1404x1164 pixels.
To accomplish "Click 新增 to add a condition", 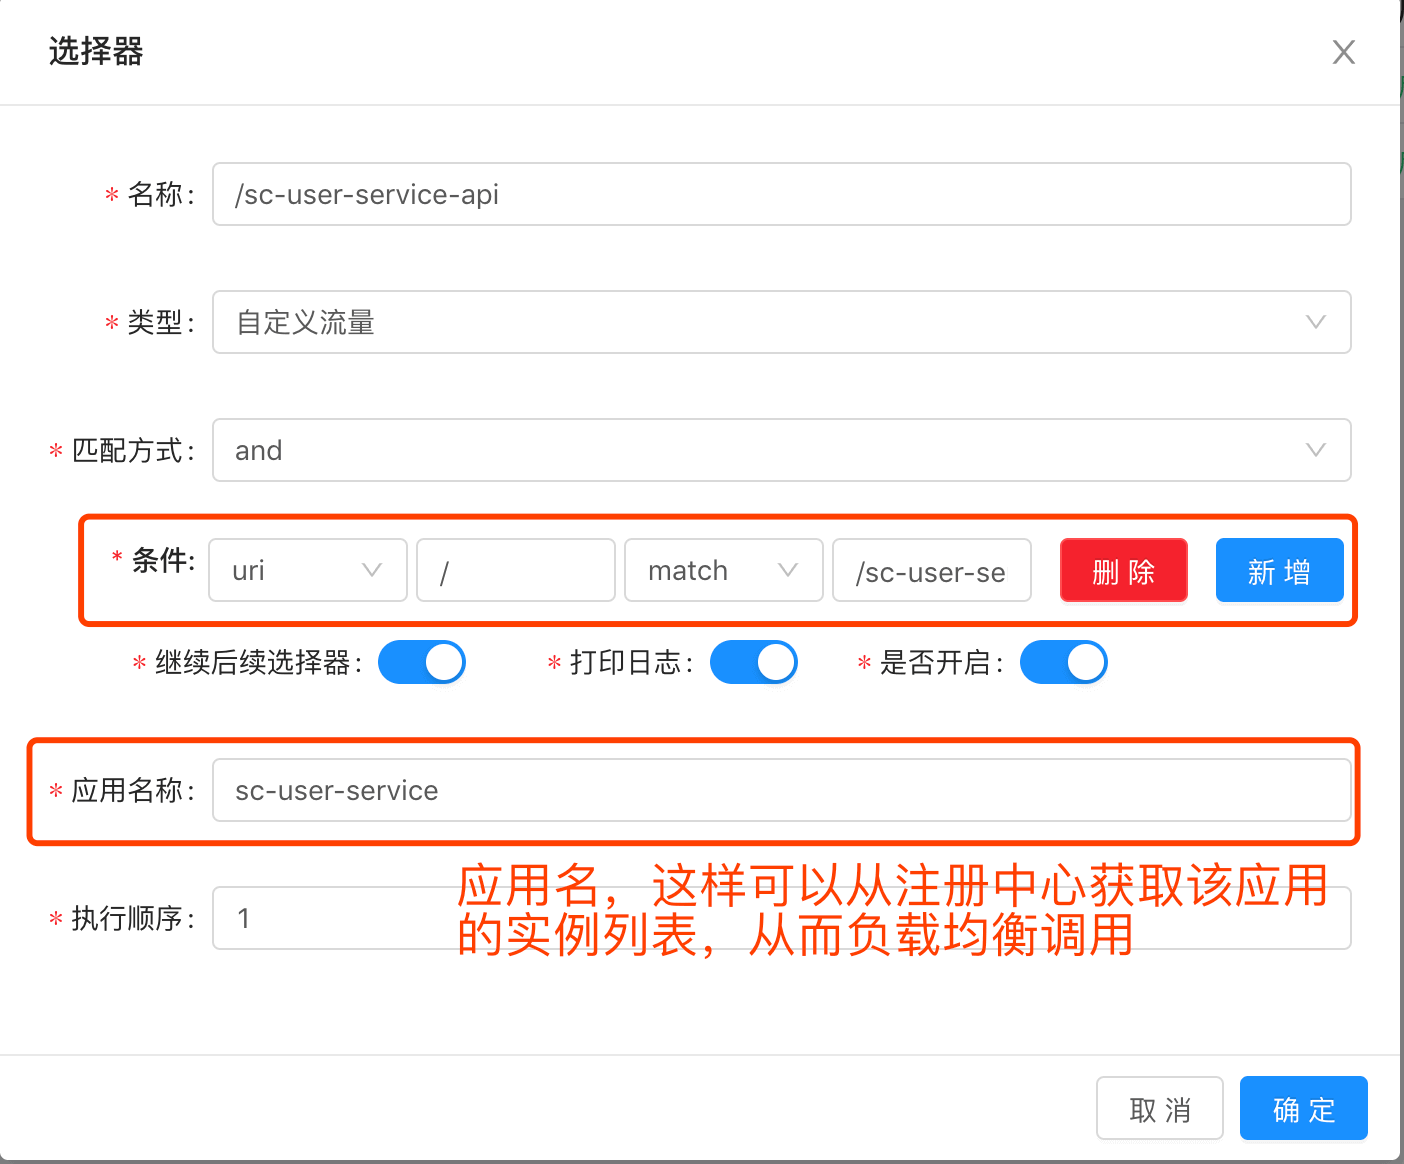I will click(1279, 570).
